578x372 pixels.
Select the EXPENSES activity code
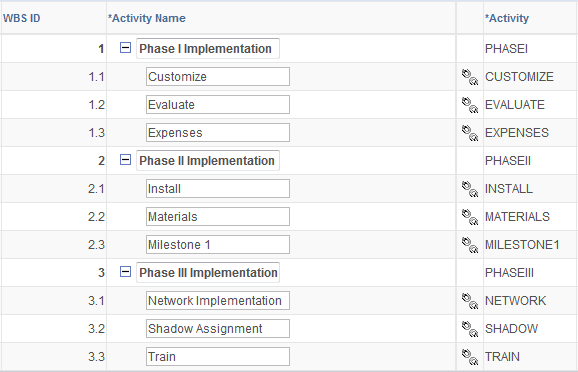tap(517, 133)
